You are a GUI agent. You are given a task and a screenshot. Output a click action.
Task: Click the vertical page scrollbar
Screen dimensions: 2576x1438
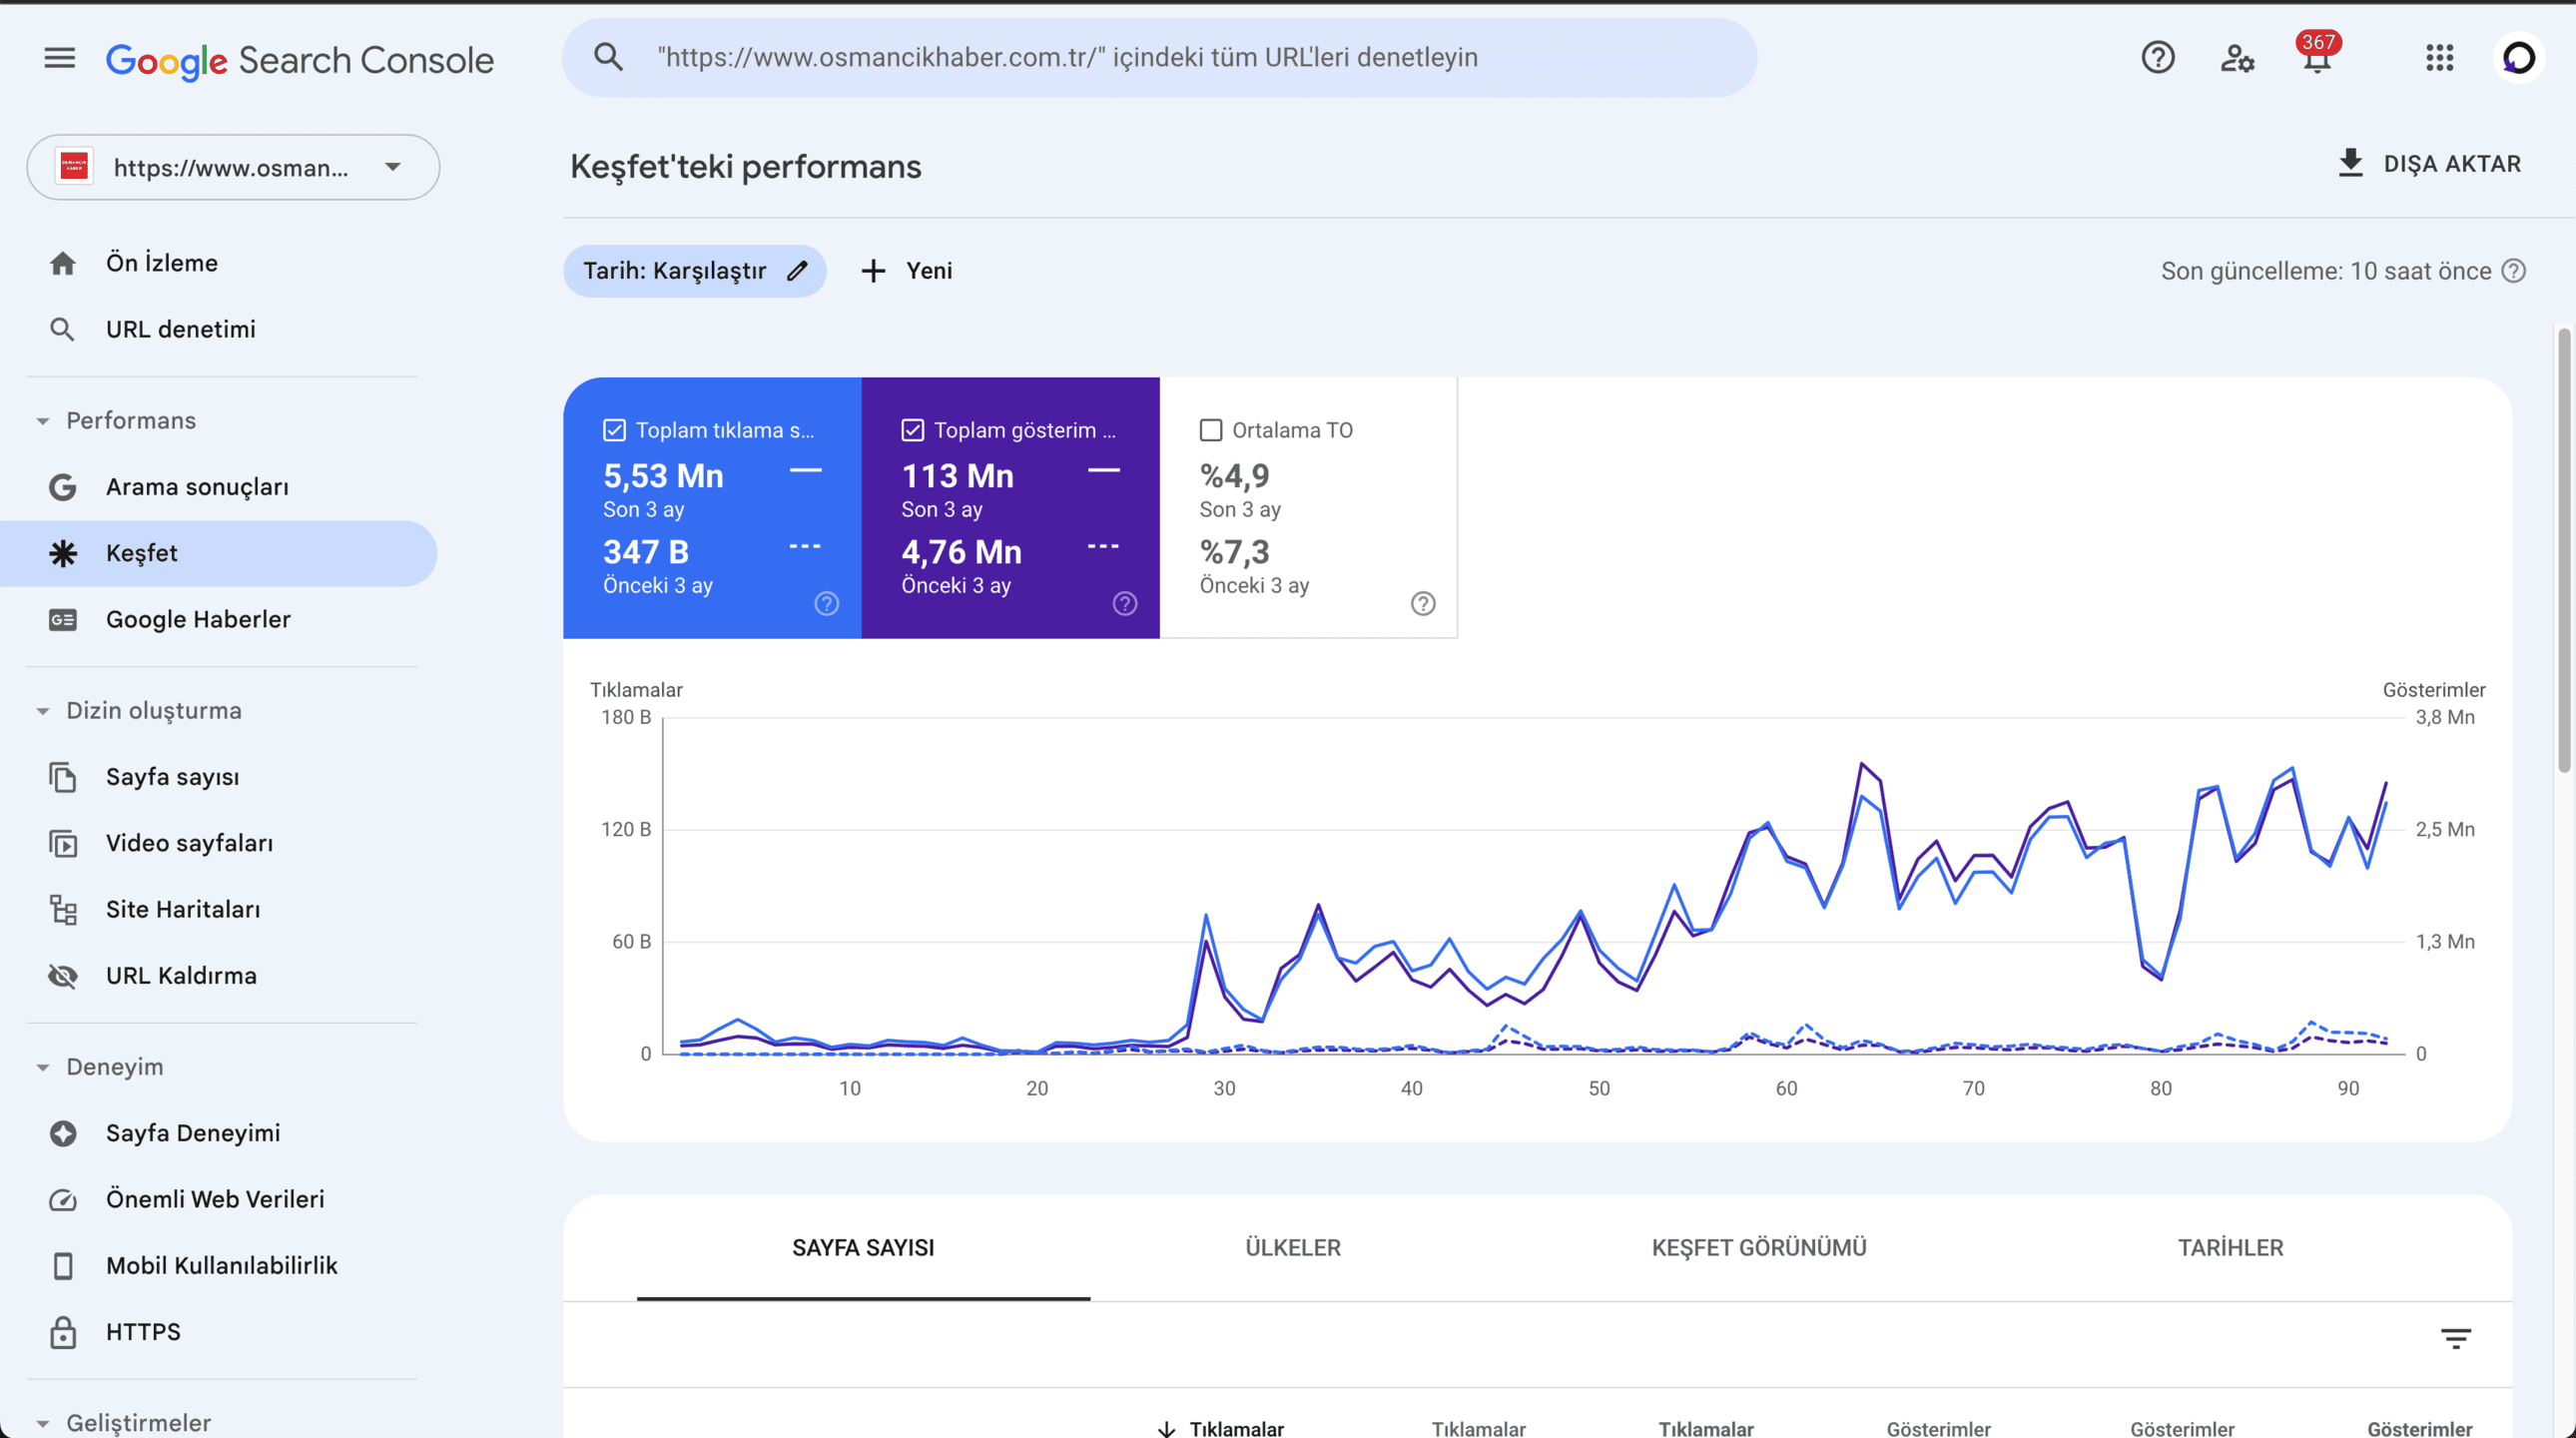tap(2564, 550)
